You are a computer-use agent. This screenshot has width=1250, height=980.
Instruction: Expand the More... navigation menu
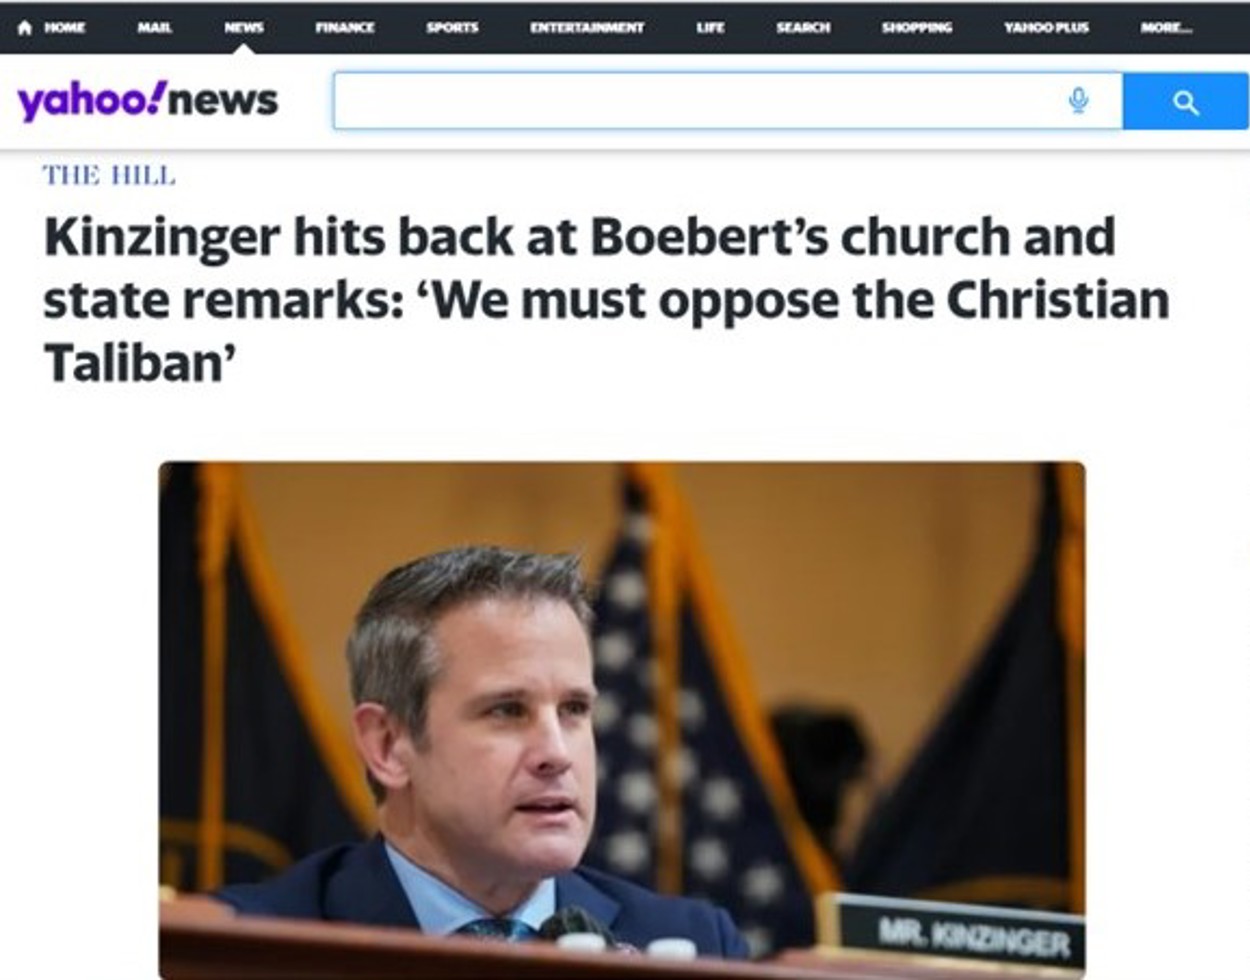pyautogui.click(x=1166, y=28)
